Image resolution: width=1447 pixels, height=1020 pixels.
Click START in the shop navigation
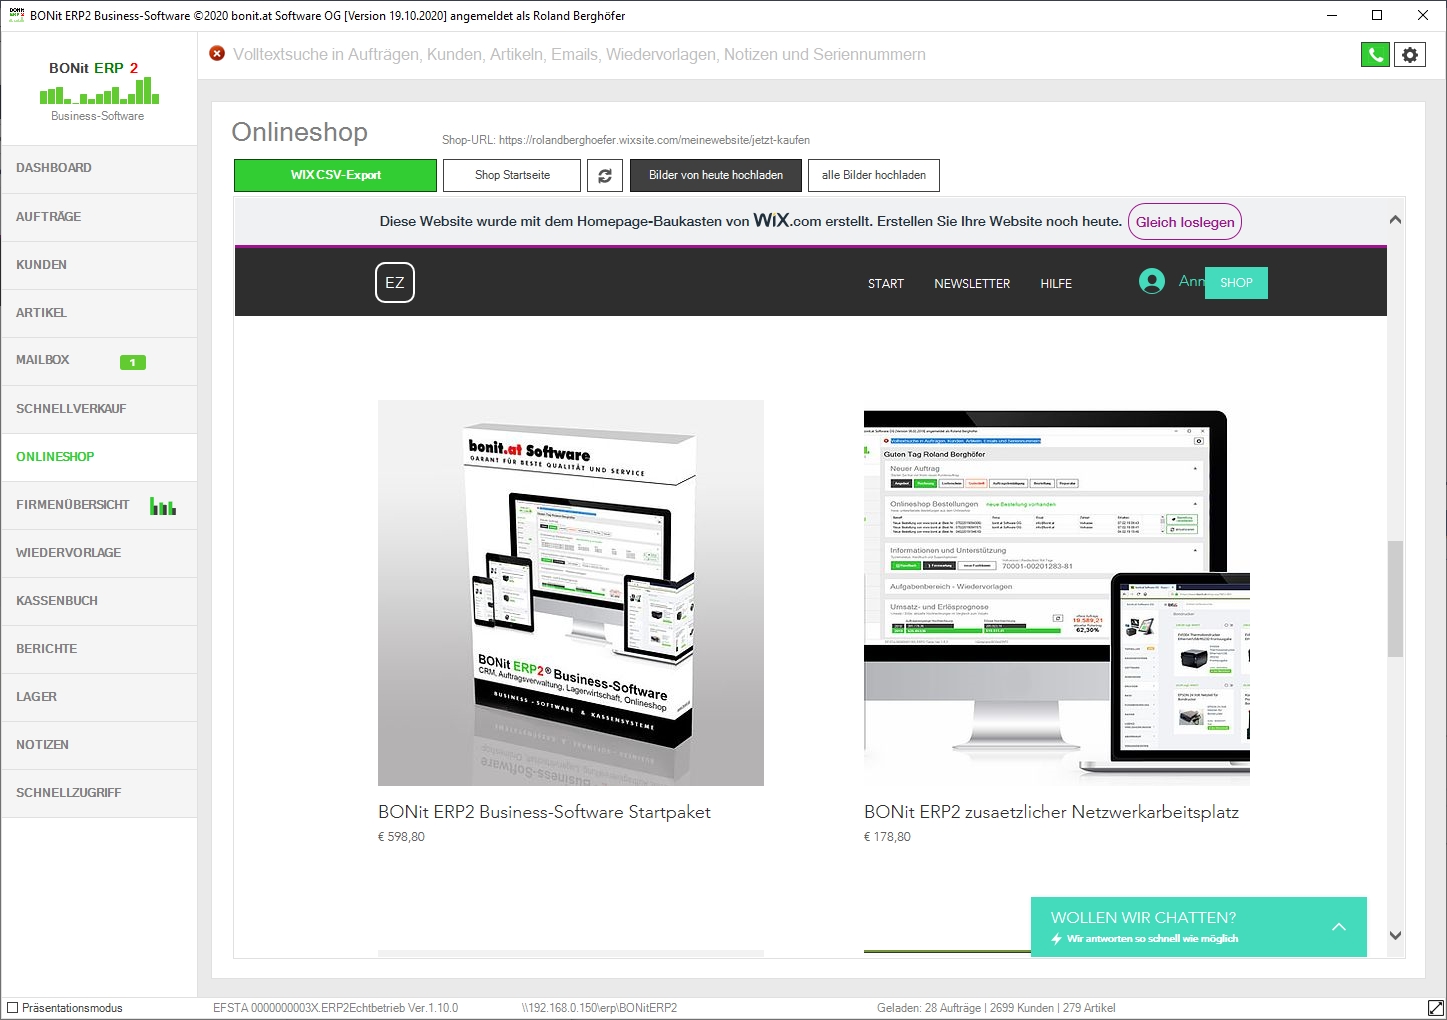886,284
